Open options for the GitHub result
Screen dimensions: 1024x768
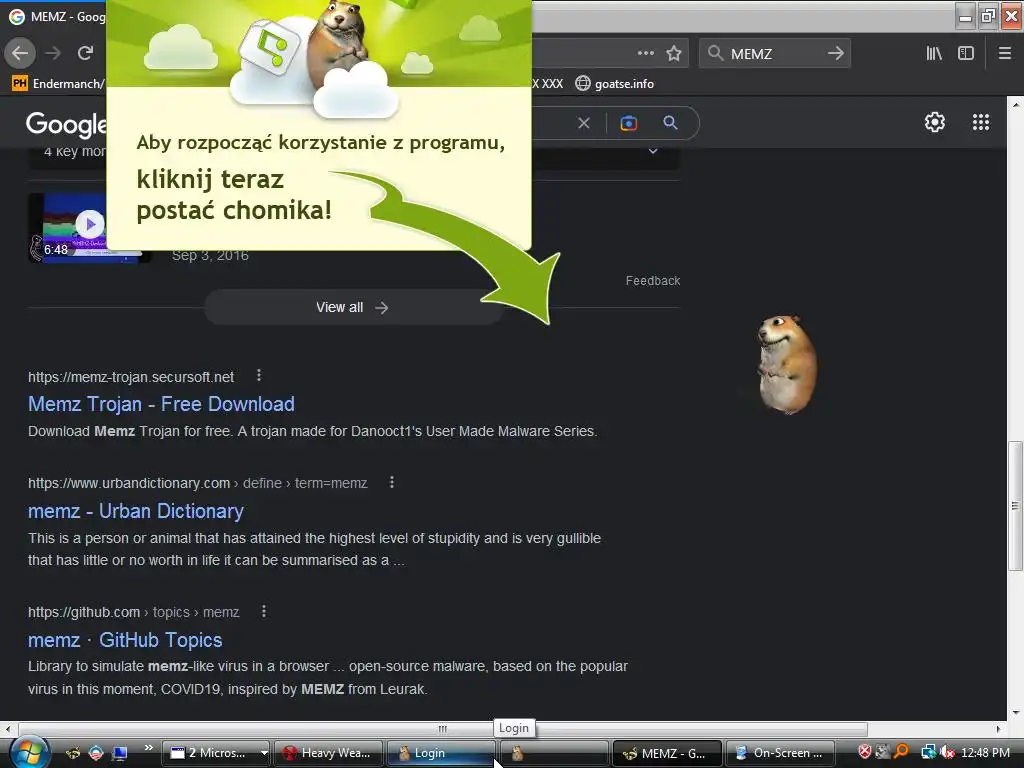263,611
